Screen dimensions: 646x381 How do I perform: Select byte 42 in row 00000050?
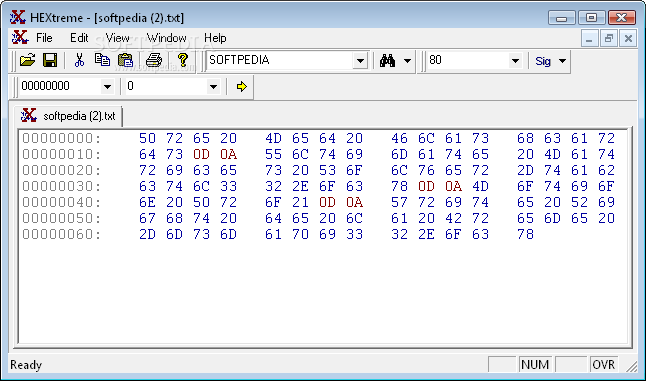[453, 218]
